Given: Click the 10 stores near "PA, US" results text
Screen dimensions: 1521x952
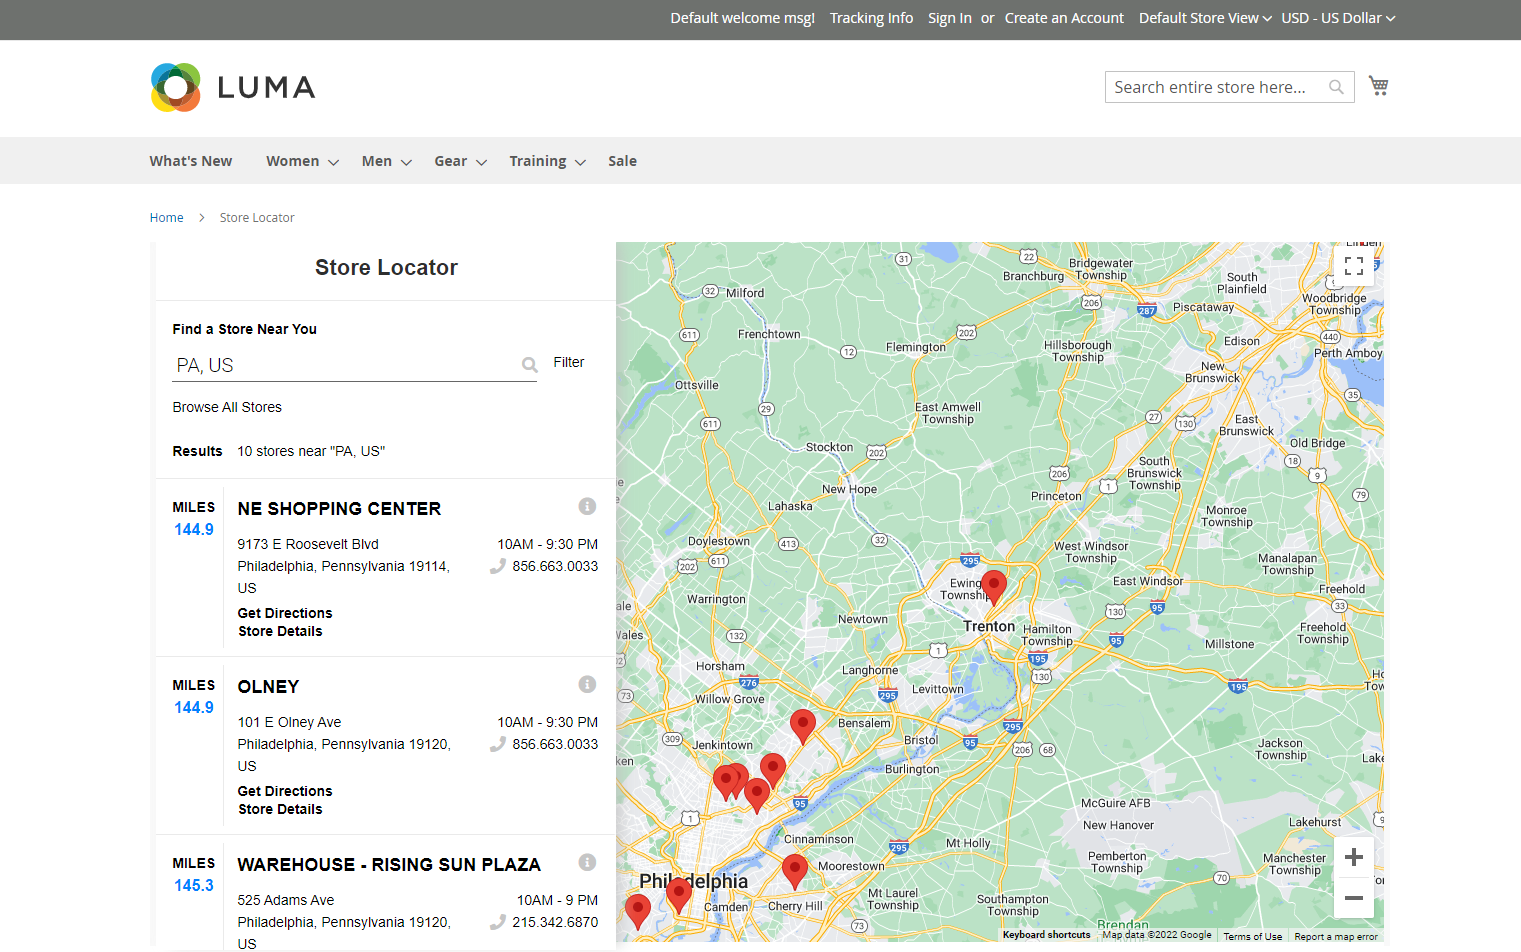Looking at the screenshot, I should (x=311, y=451).
